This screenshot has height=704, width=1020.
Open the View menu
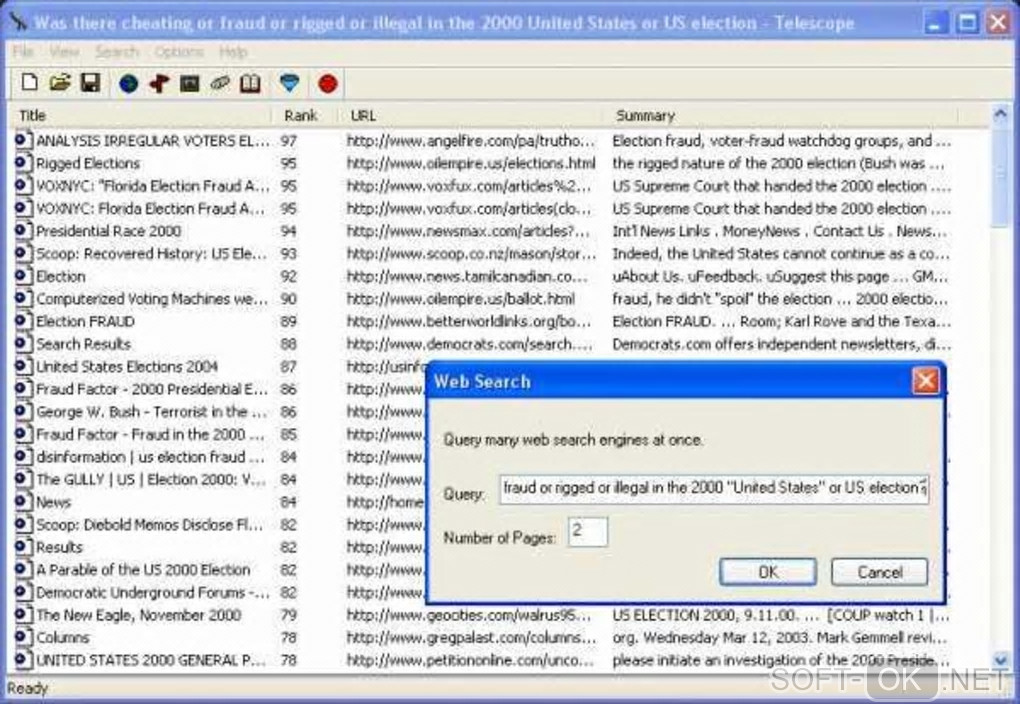point(64,51)
